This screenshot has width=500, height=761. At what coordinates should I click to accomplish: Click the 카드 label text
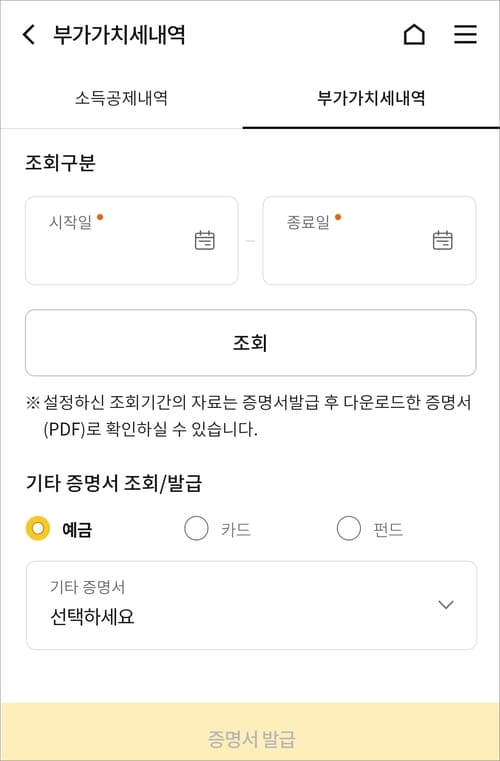[x=236, y=529]
